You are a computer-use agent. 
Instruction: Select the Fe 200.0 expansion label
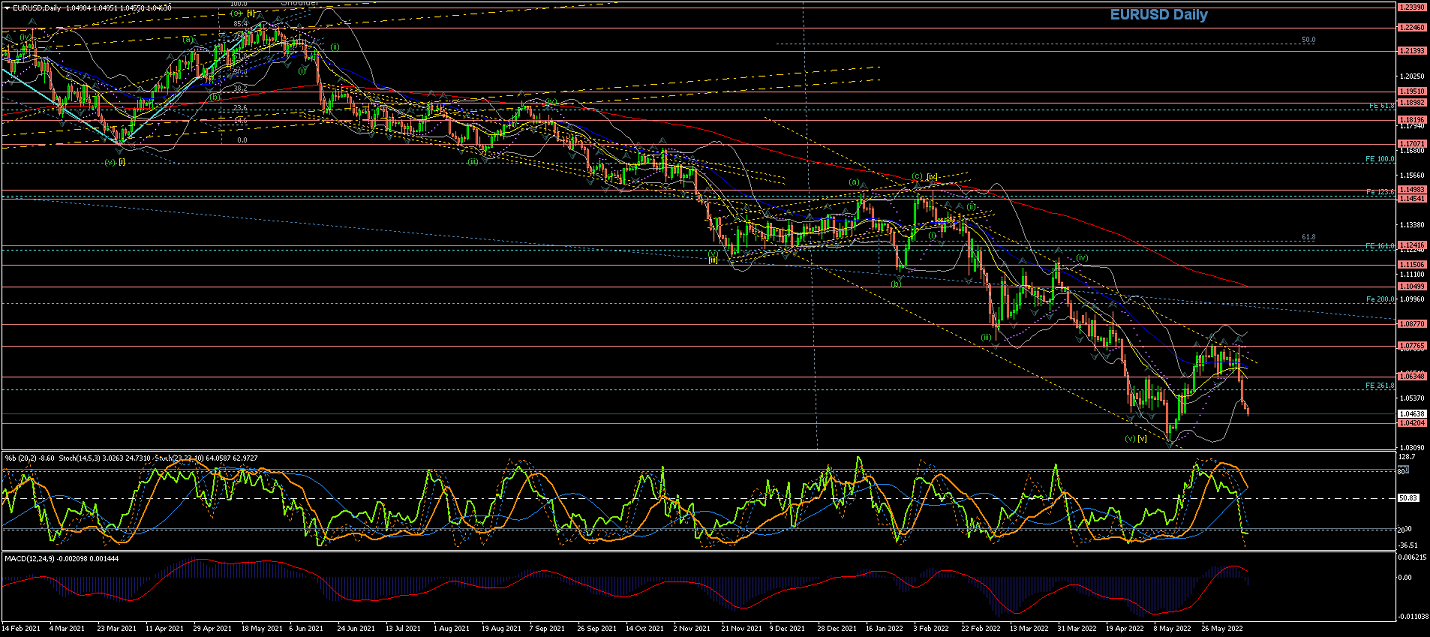(x=1380, y=299)
